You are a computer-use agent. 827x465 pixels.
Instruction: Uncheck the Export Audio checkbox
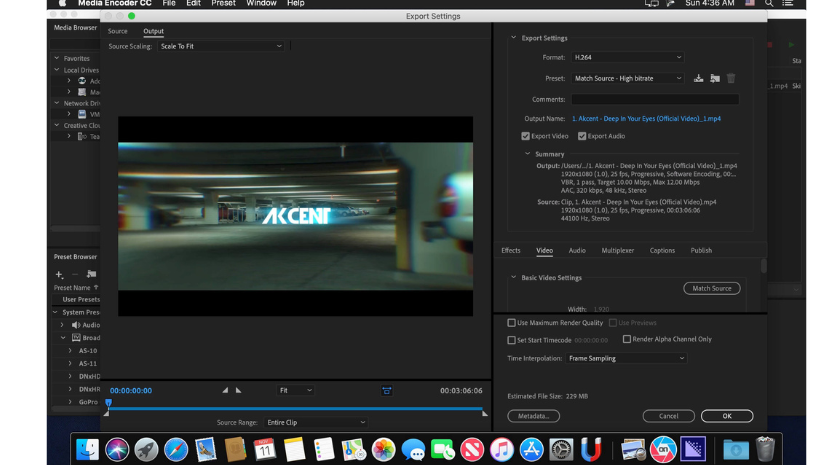tap(582, 136)
